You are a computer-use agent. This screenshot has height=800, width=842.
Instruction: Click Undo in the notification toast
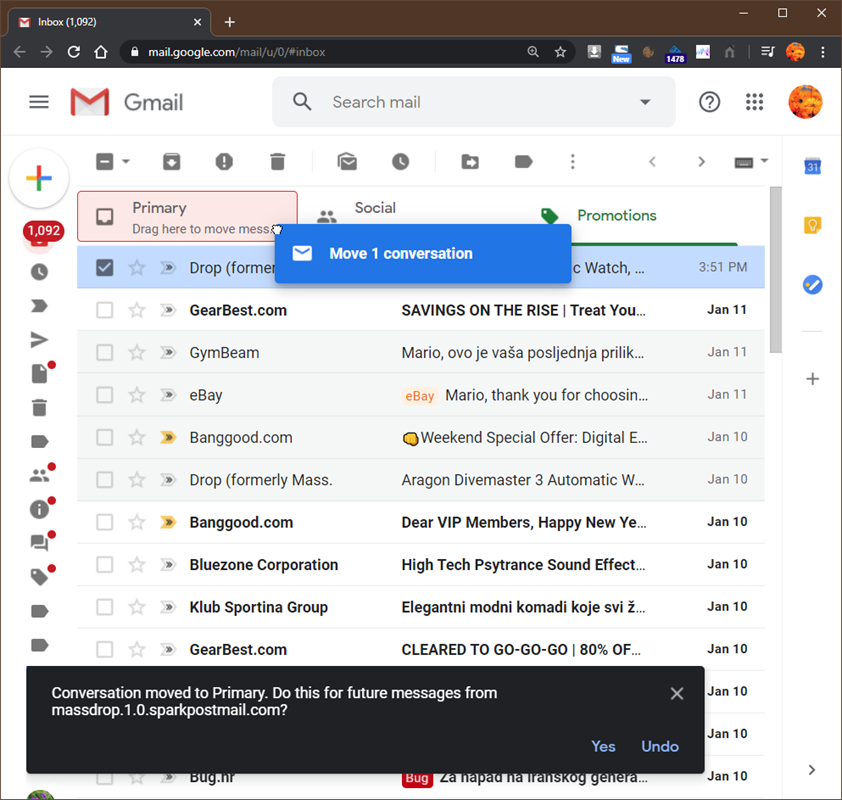click(x=660, y=746)
